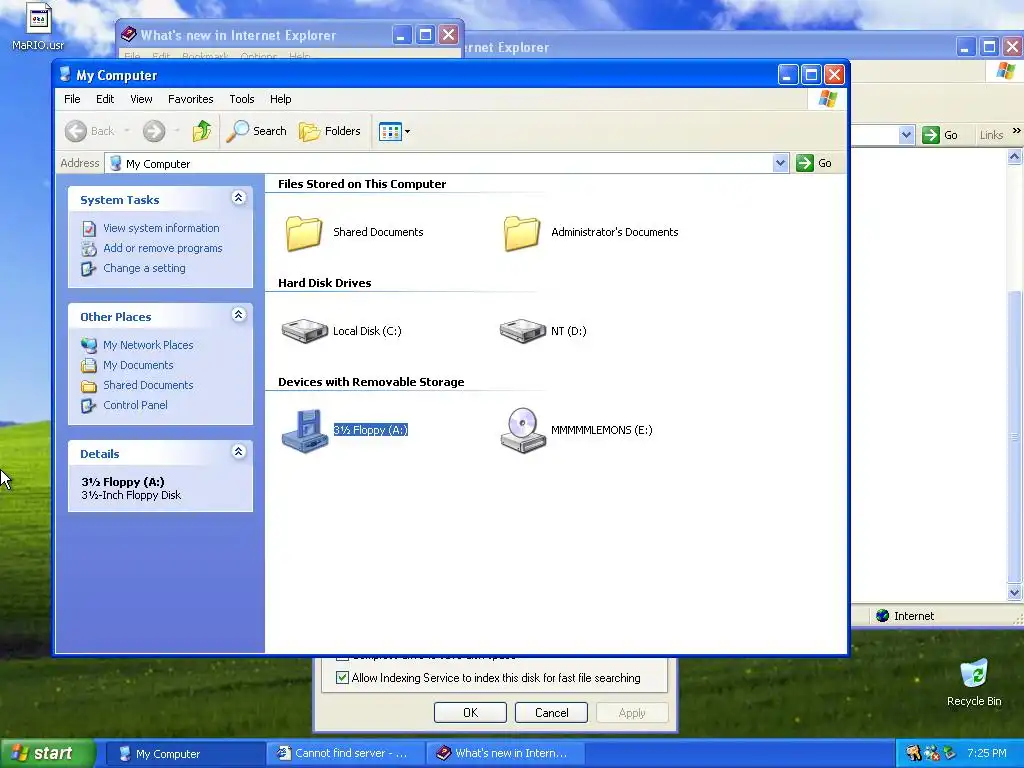
Task: Open the Shared Documents folder icon
Action: [x=304, y=232]
